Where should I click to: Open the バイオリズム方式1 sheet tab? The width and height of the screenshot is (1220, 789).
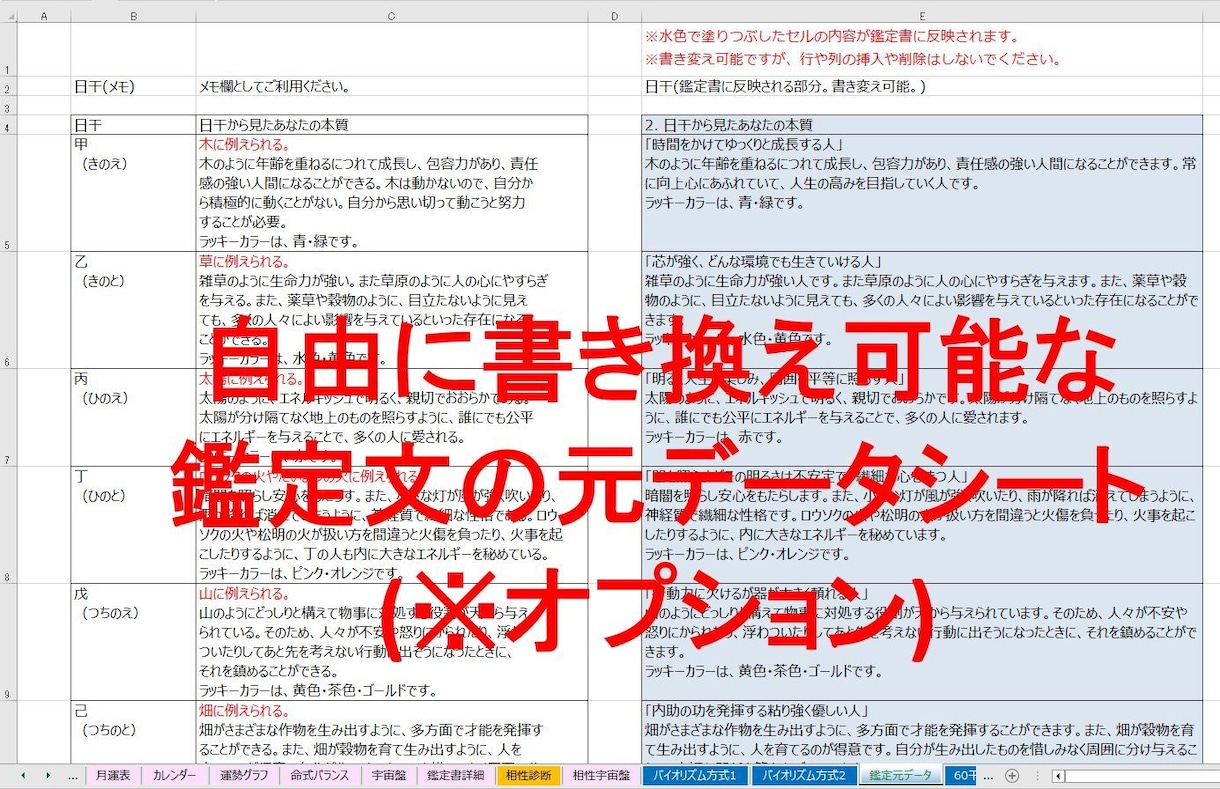695,775
